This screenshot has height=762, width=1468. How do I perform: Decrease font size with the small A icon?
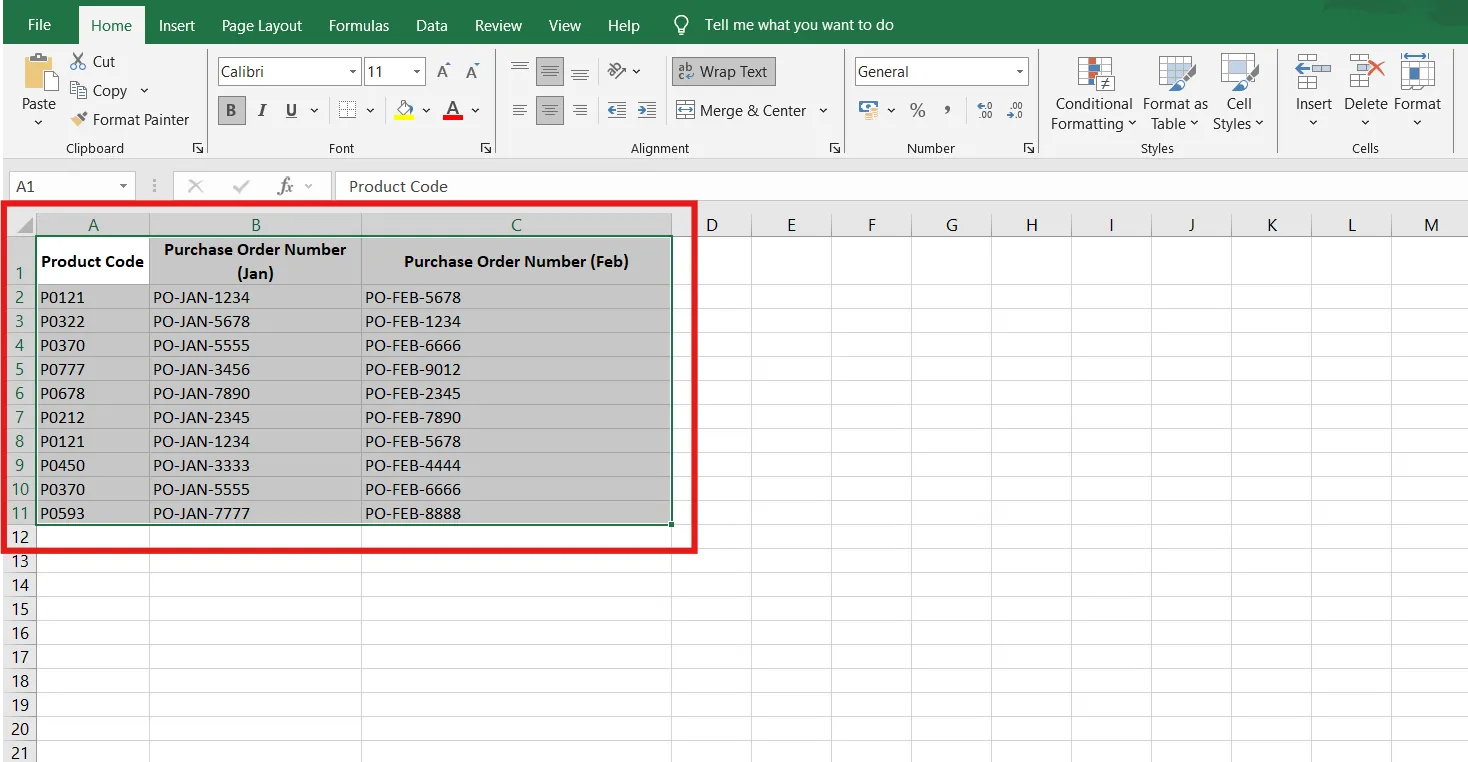point(473,72)
